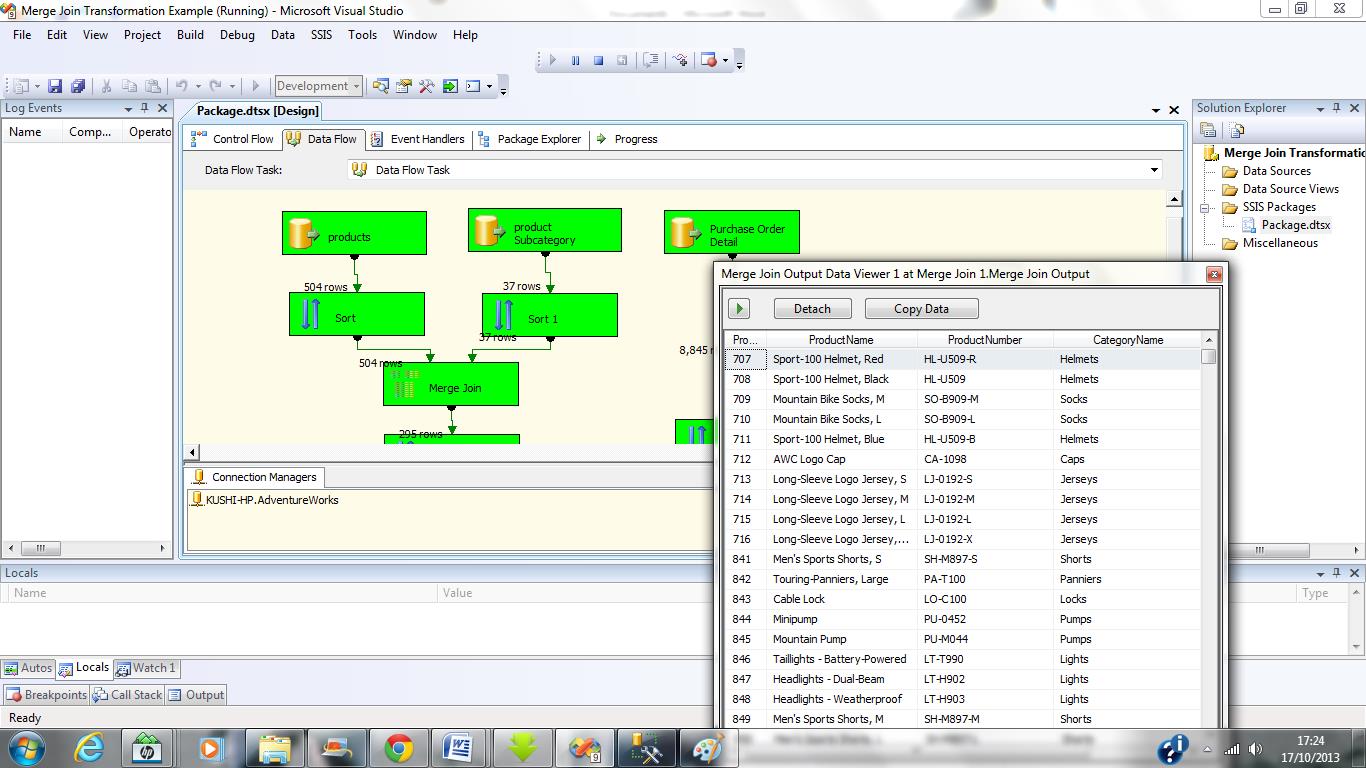This screenshot has height=768, width=1366.
Task: Click the Save All toolbar icon
Action: click(77, 87)
